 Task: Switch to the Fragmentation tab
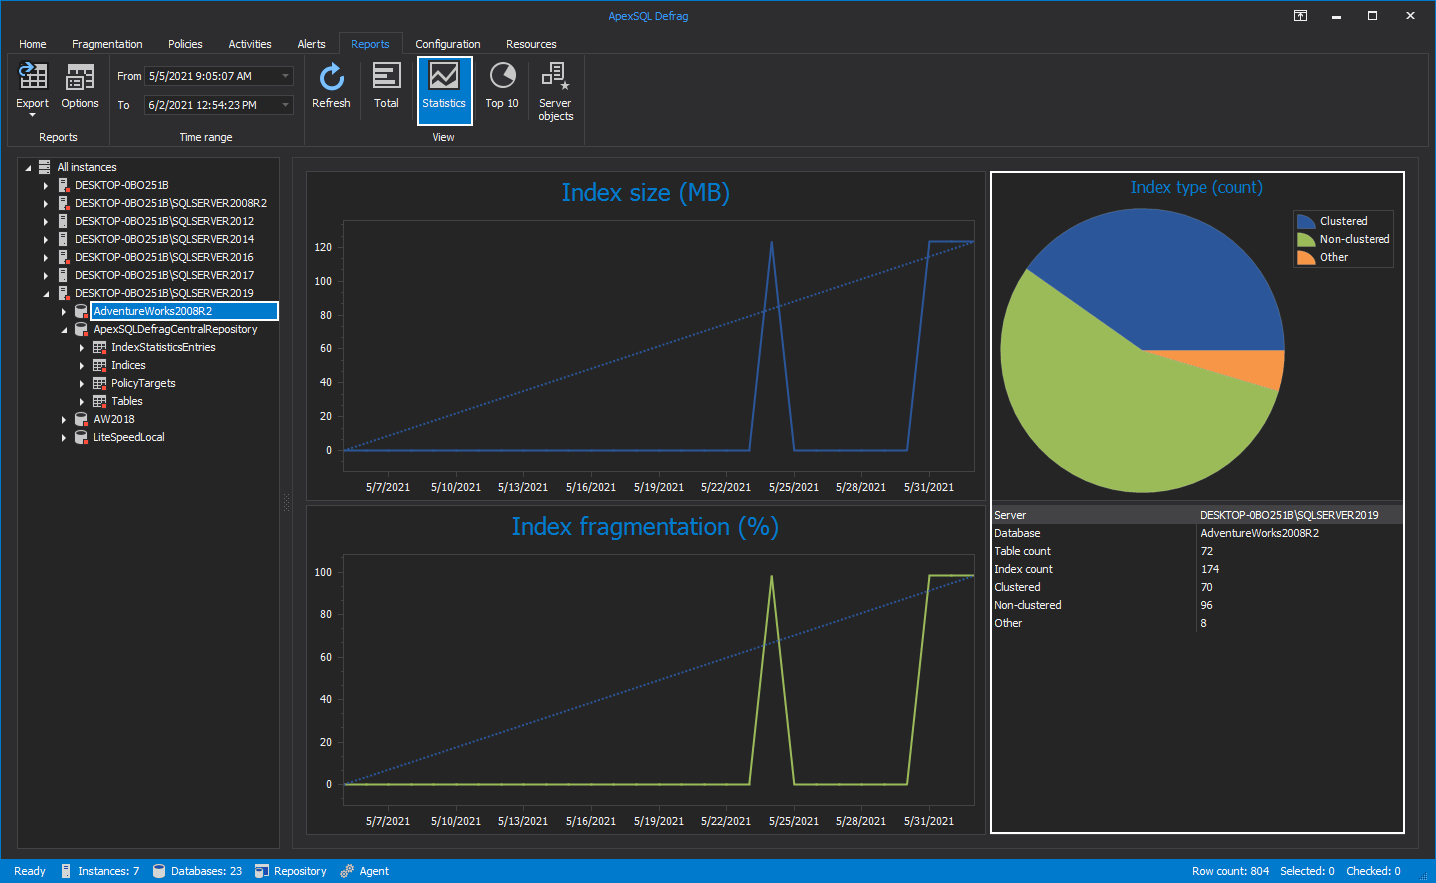click(107, 44)
